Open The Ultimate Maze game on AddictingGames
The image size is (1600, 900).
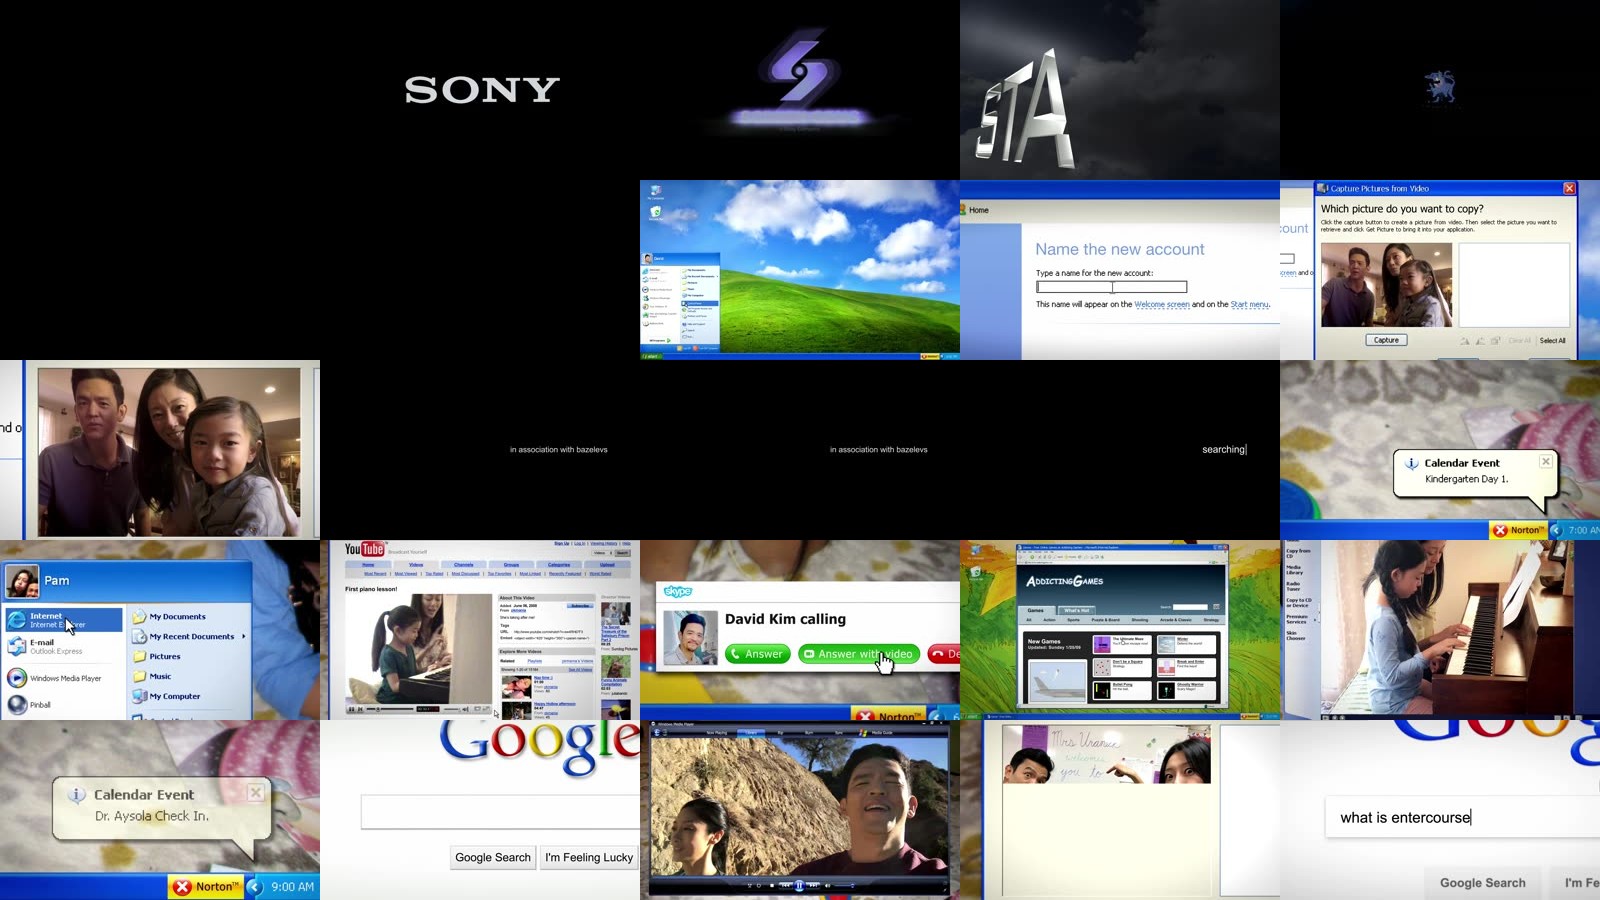coord(1123,645)
